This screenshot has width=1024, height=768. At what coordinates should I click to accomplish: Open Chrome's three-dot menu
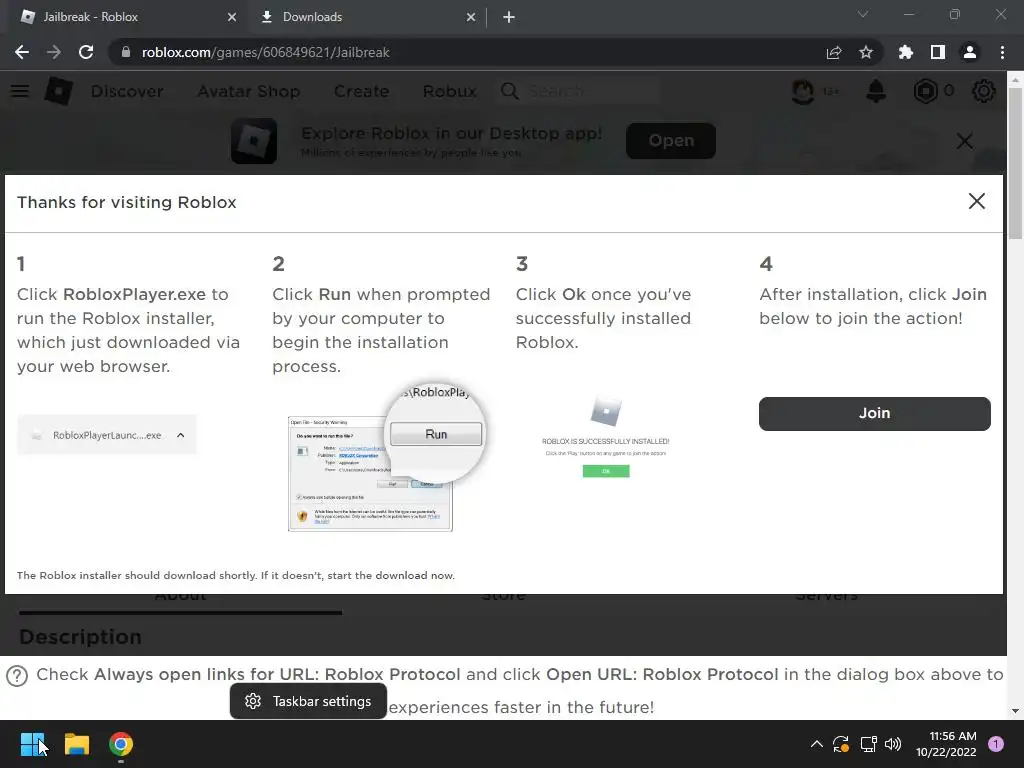click(x=1002, y=52)
